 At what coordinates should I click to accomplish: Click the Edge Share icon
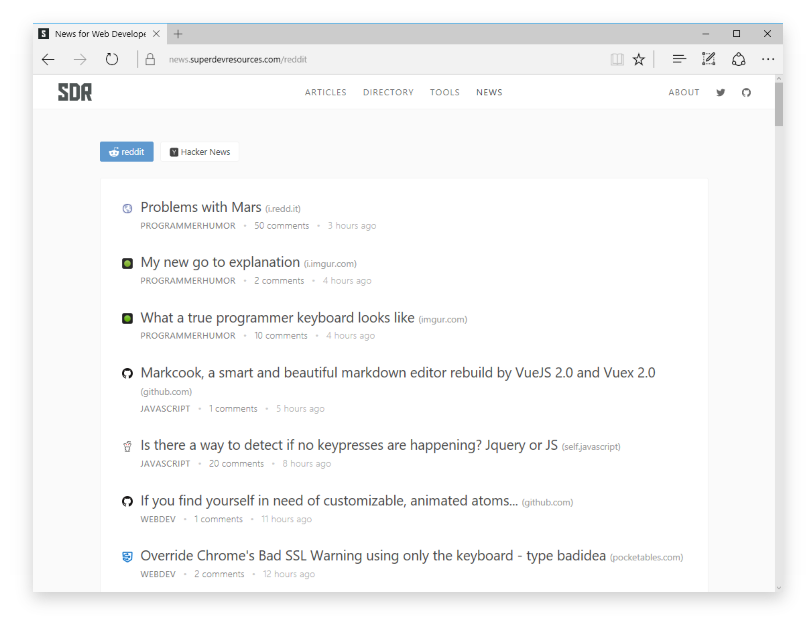click(x=739, y=59)
